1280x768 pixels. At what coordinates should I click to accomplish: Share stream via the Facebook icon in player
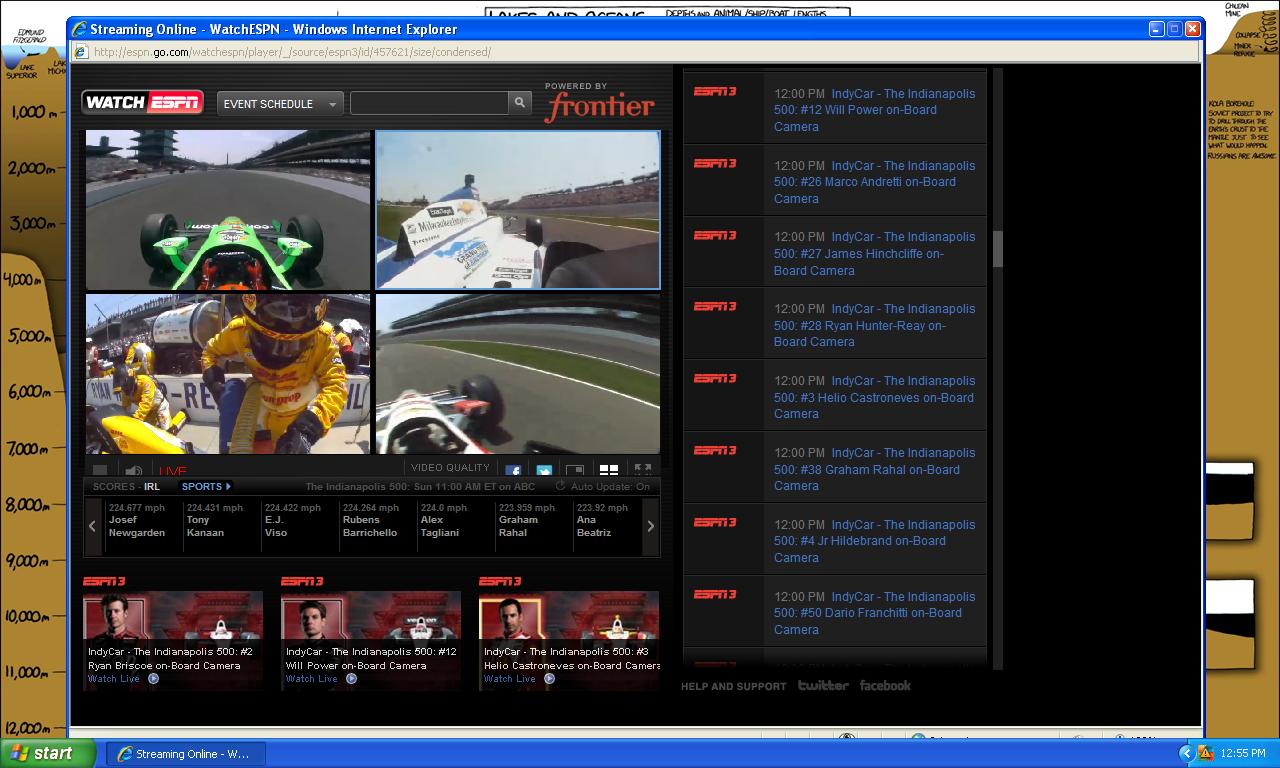click(513, 470)
